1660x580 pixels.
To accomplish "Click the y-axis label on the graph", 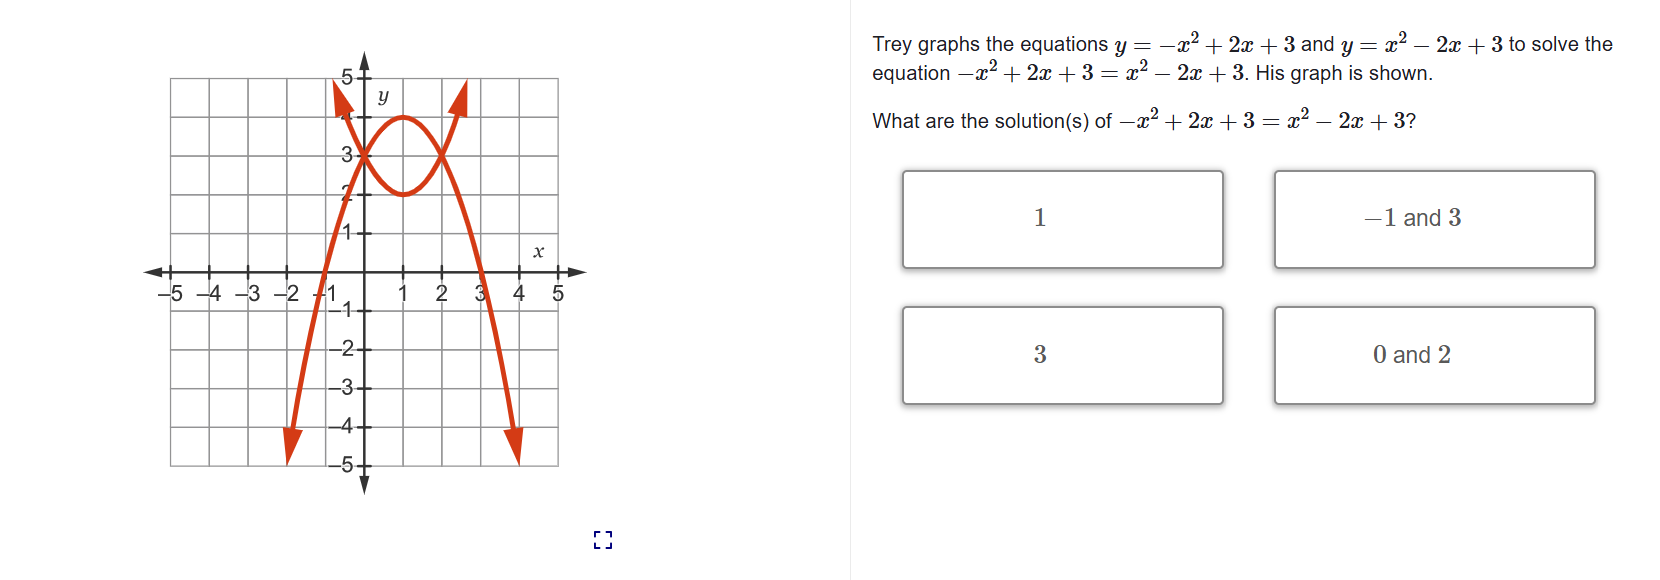I will pyautogui.click(x=383, y=96).
